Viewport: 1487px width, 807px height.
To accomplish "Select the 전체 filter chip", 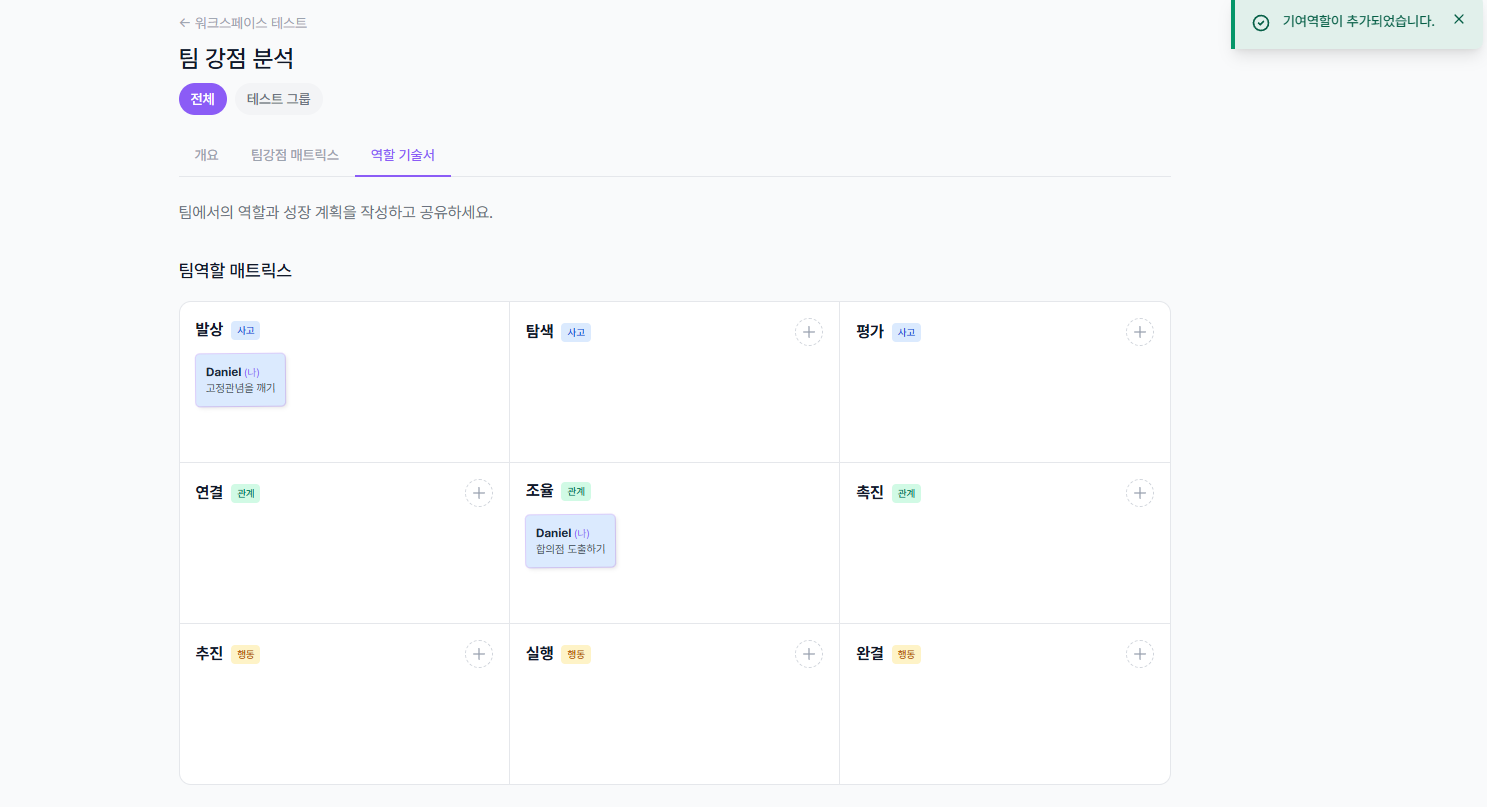I will (x=202, y=98).
